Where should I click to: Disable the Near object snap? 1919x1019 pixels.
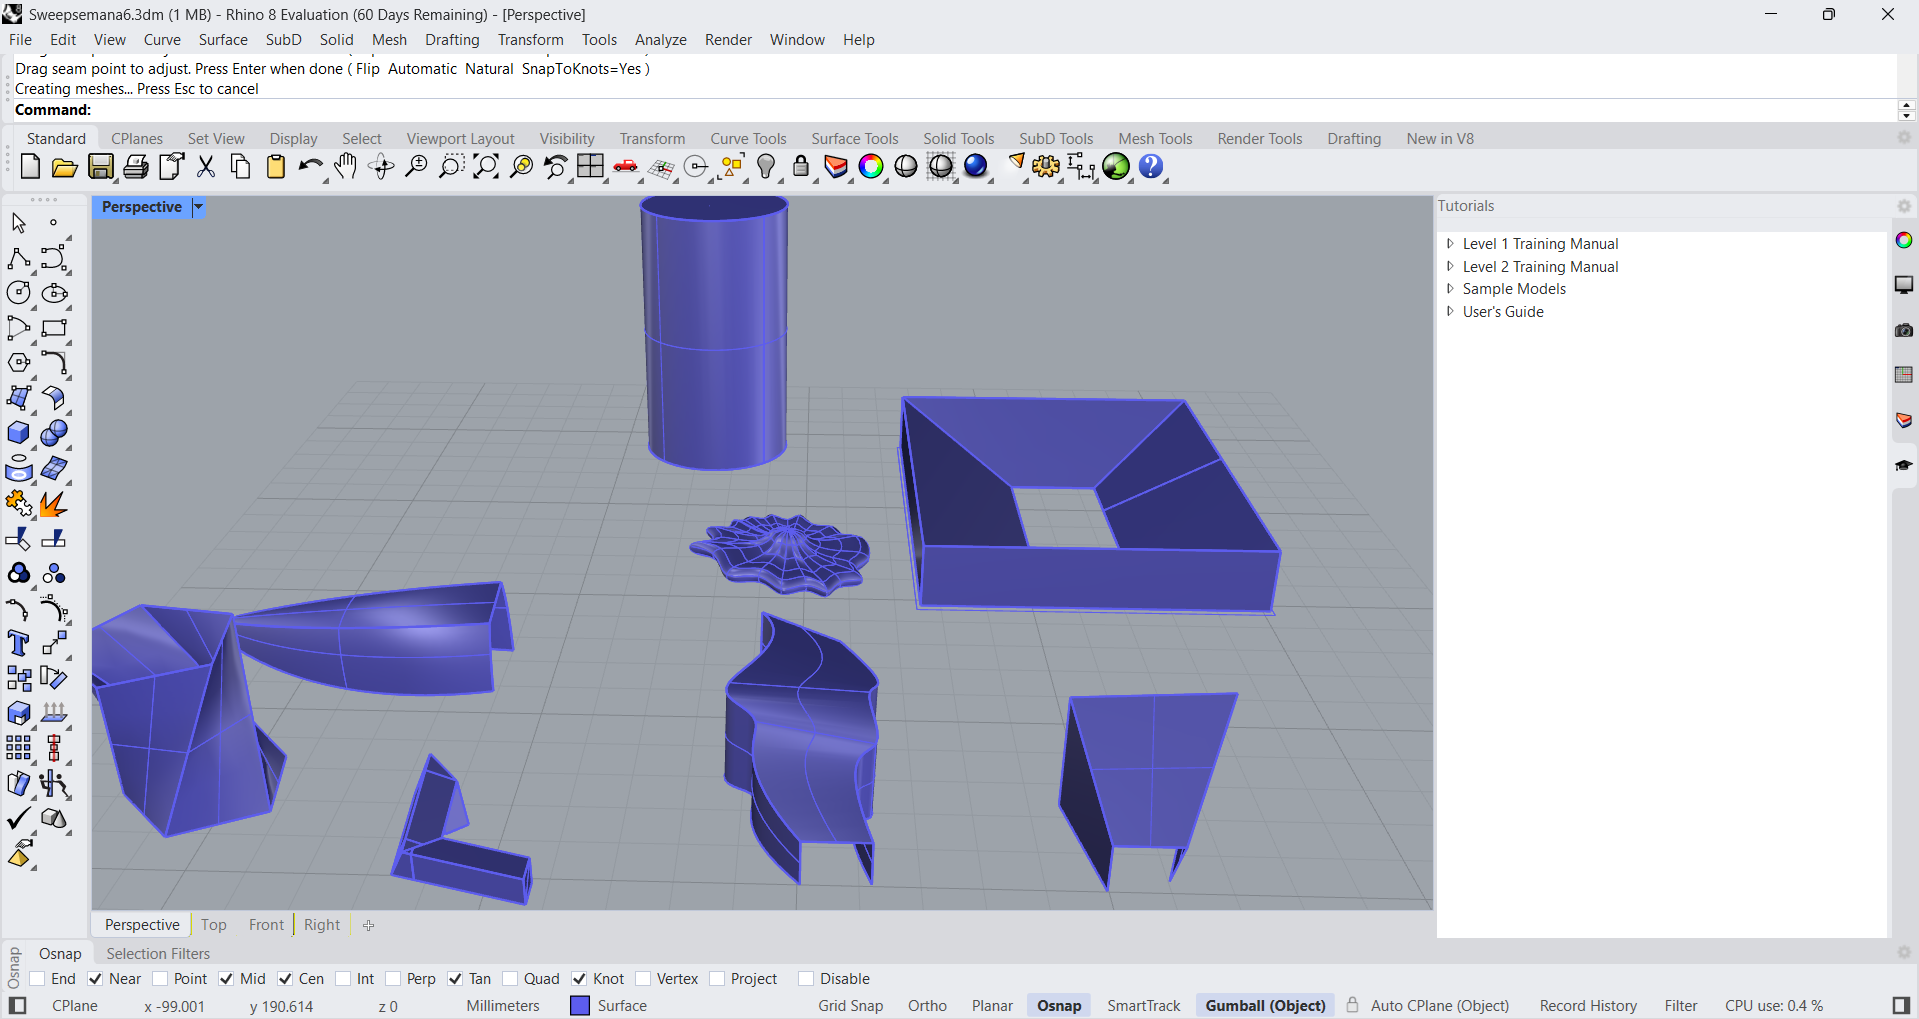[96, 979]
